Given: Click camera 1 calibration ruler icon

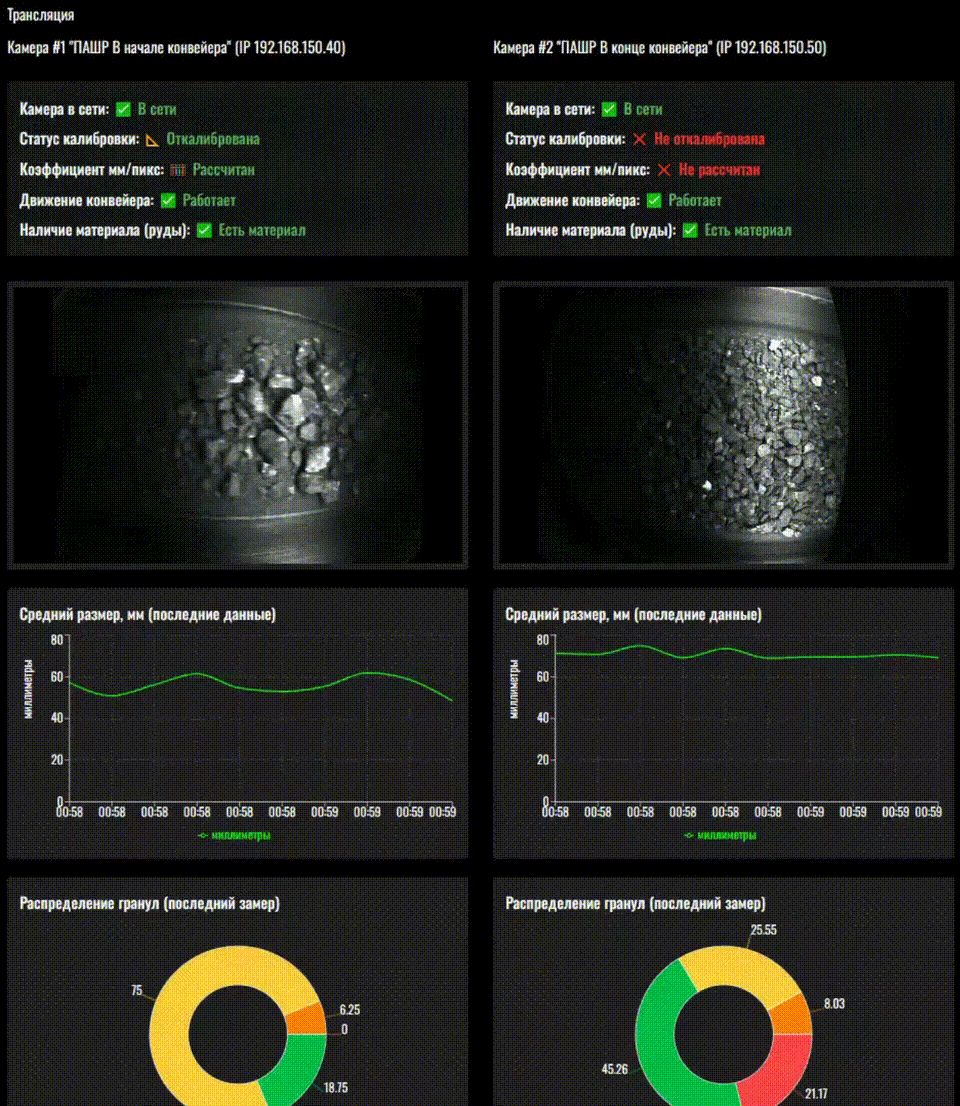Looking at the screenshot, I should [x=152, y=140].
